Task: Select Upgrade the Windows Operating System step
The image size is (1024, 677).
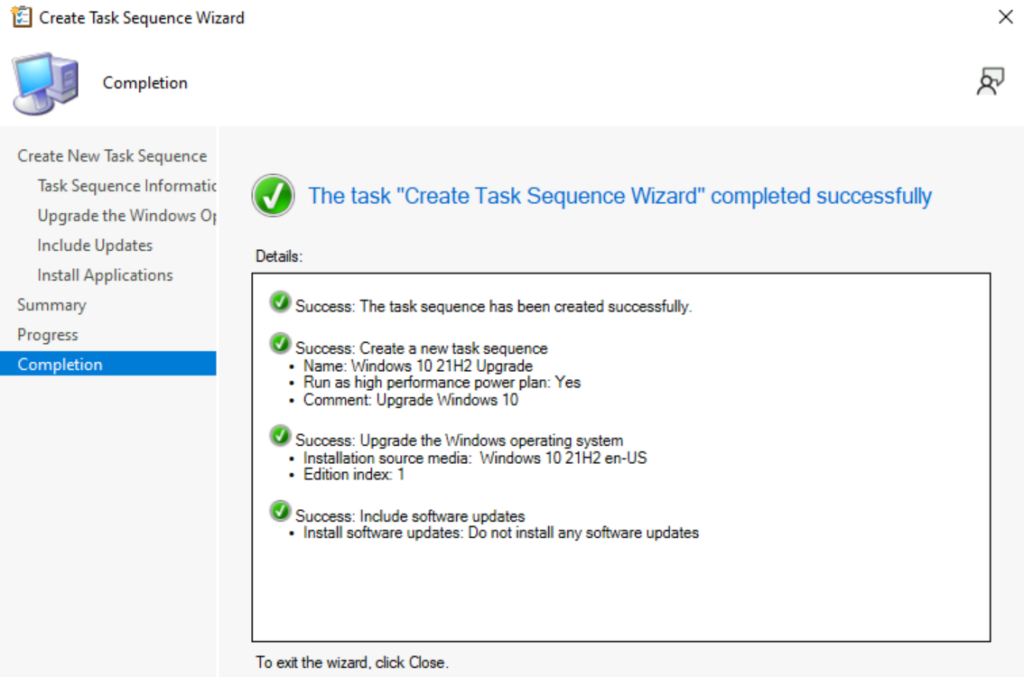Action: pos(127,215)
